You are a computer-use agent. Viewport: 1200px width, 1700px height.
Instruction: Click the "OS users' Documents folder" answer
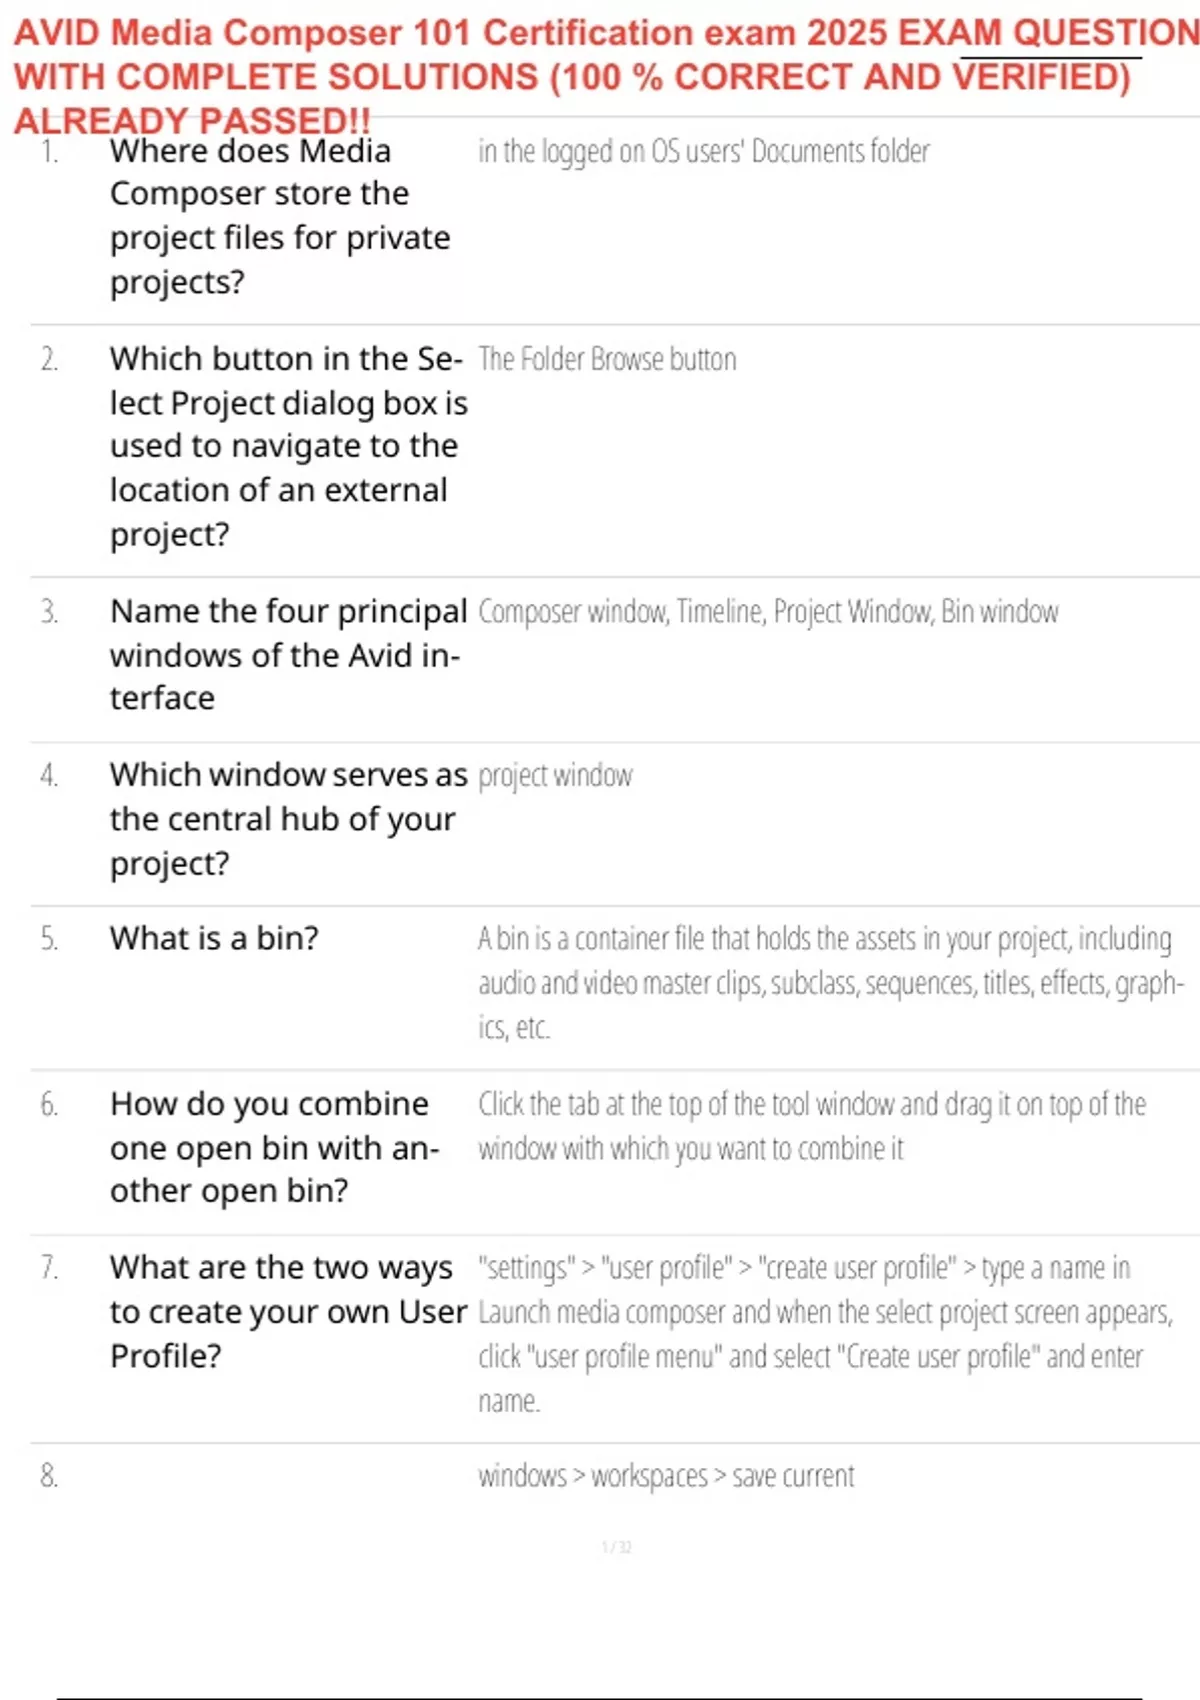click(704, 152)
